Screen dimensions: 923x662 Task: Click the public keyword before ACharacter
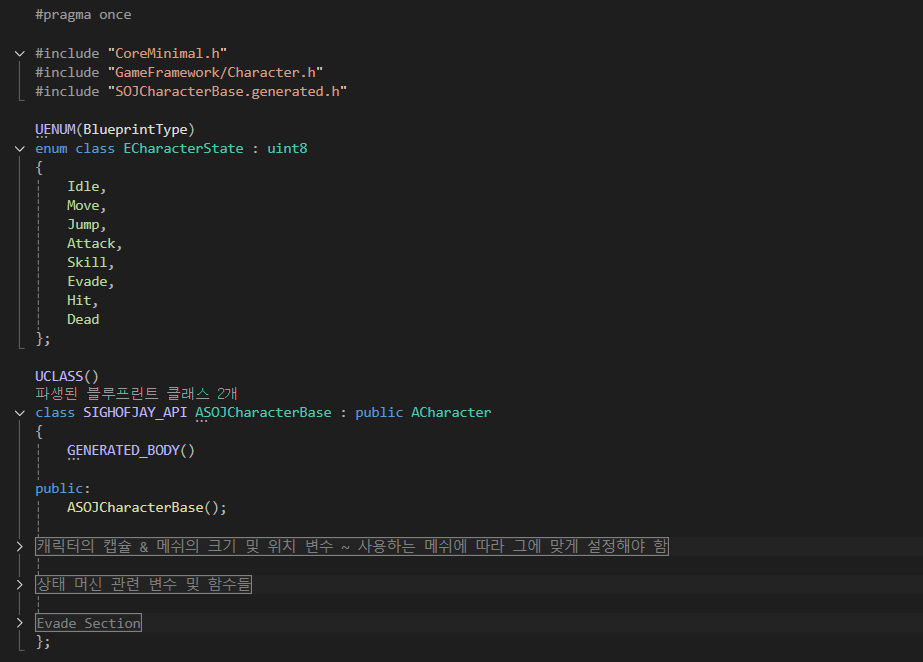(x=379, y=412)
